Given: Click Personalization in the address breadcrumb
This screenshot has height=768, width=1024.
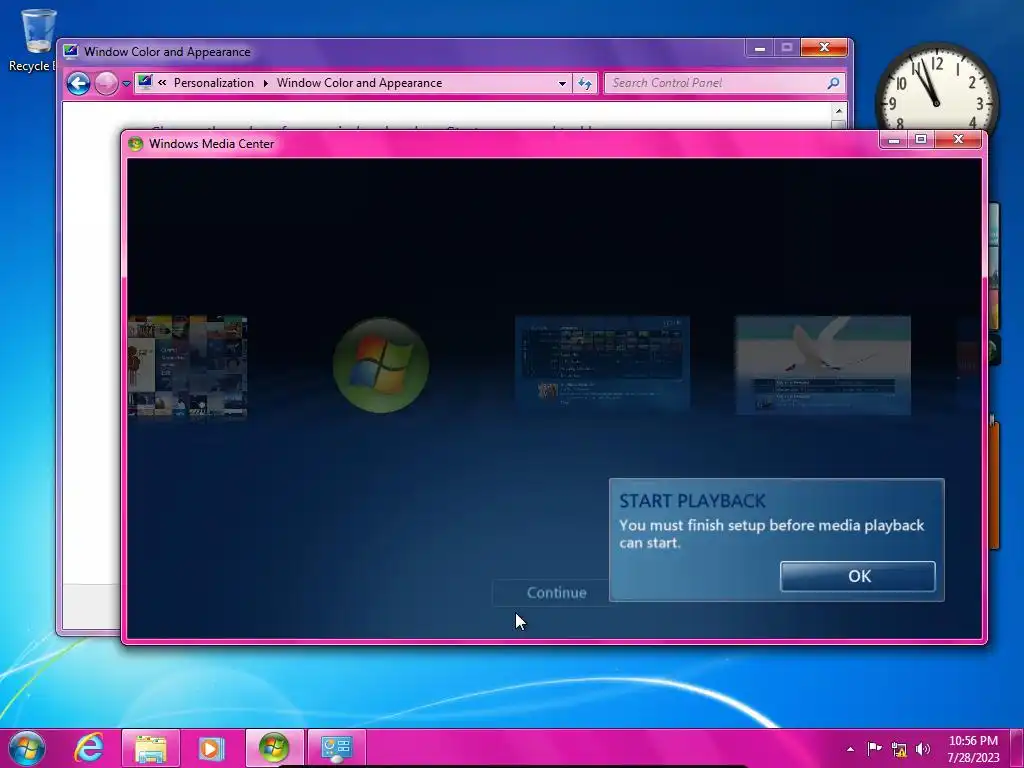Looking at the screenshot, I should coord(214,83).
